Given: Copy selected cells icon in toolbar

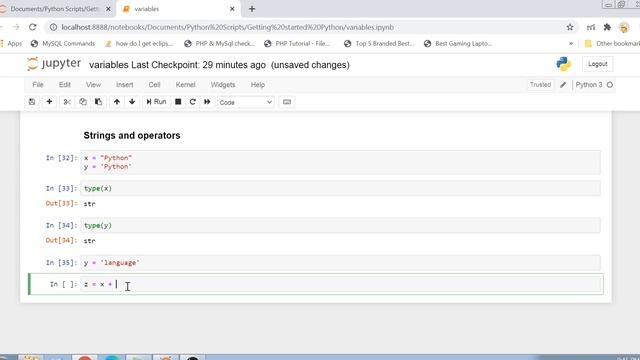Looking at the screenshot, I should click(x=83, y=102).
